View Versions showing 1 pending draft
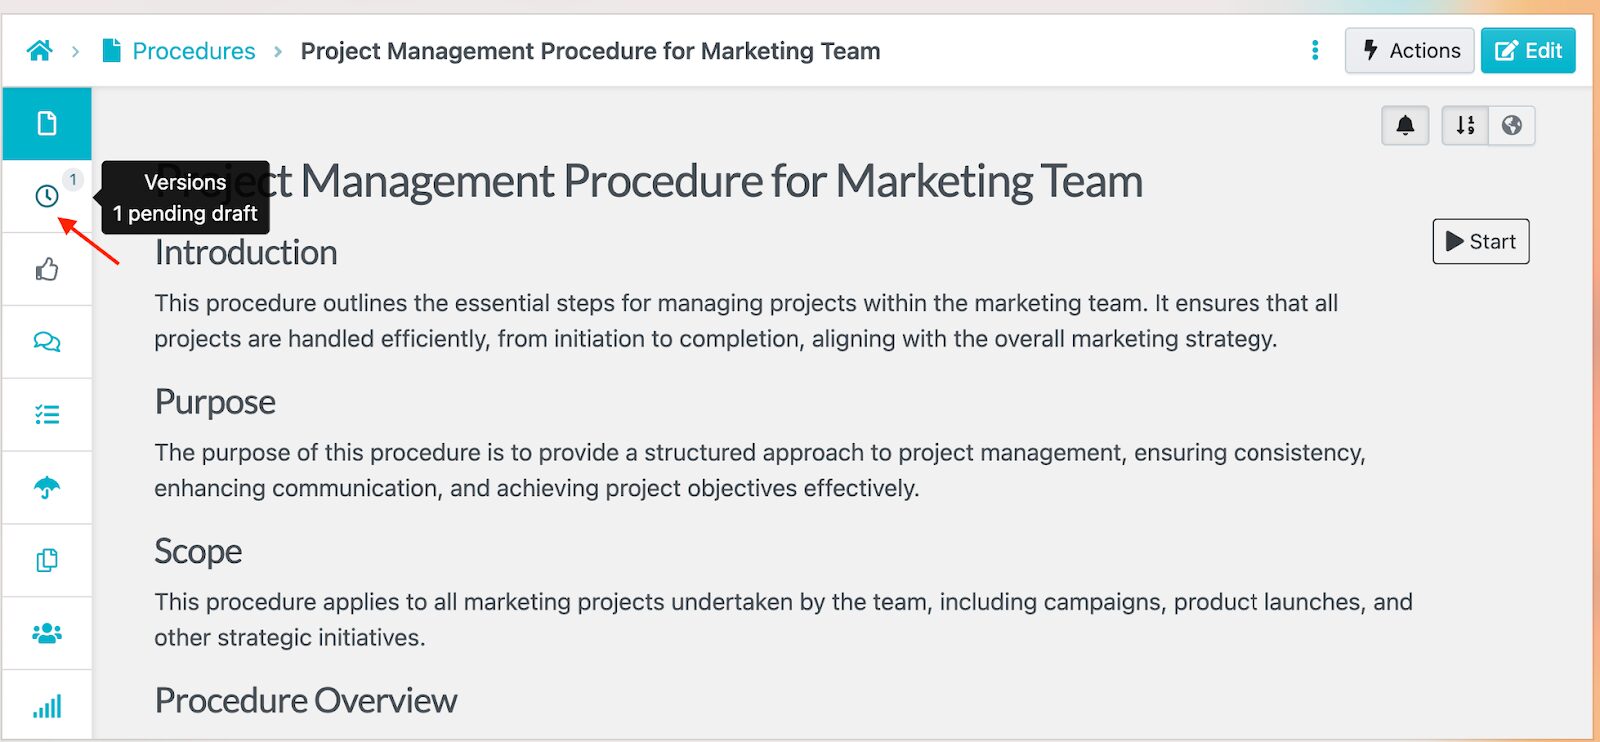Screen dimensions: 1600x742 pos(47,196)
